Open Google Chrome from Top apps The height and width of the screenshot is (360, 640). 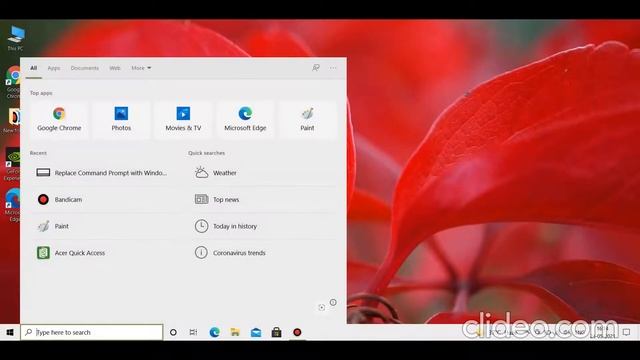click(x=59, y=120)
